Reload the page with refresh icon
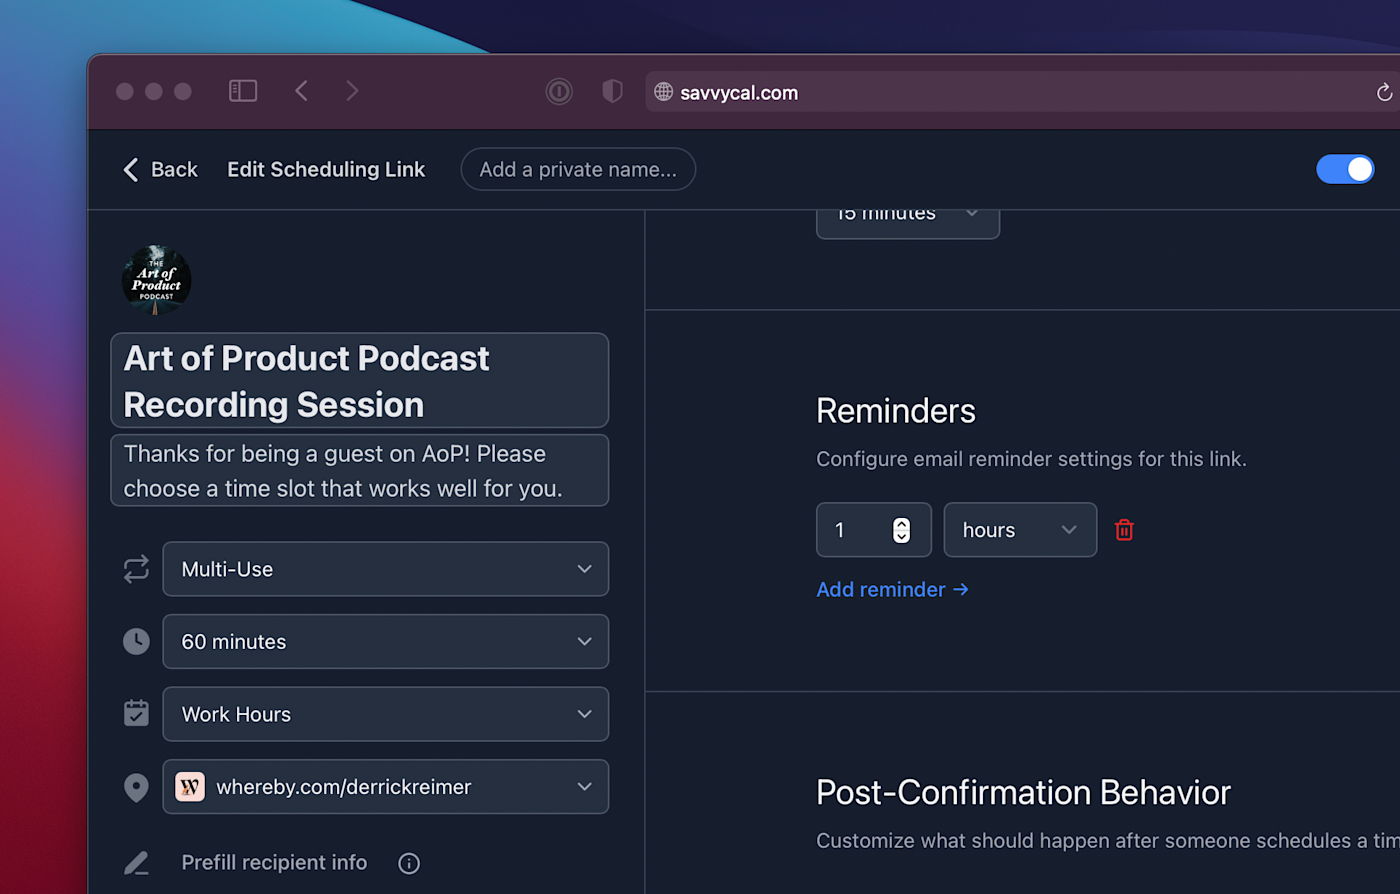 1384,92
